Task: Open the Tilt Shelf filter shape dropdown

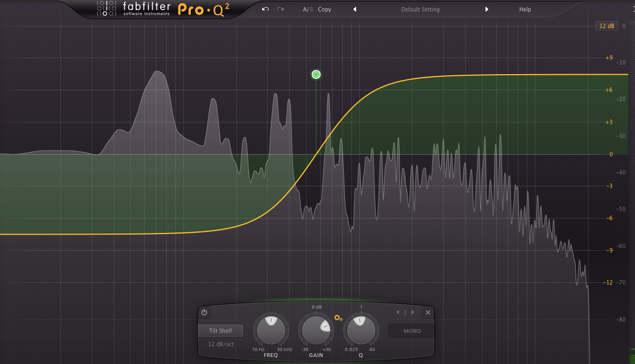Action: 221,330
